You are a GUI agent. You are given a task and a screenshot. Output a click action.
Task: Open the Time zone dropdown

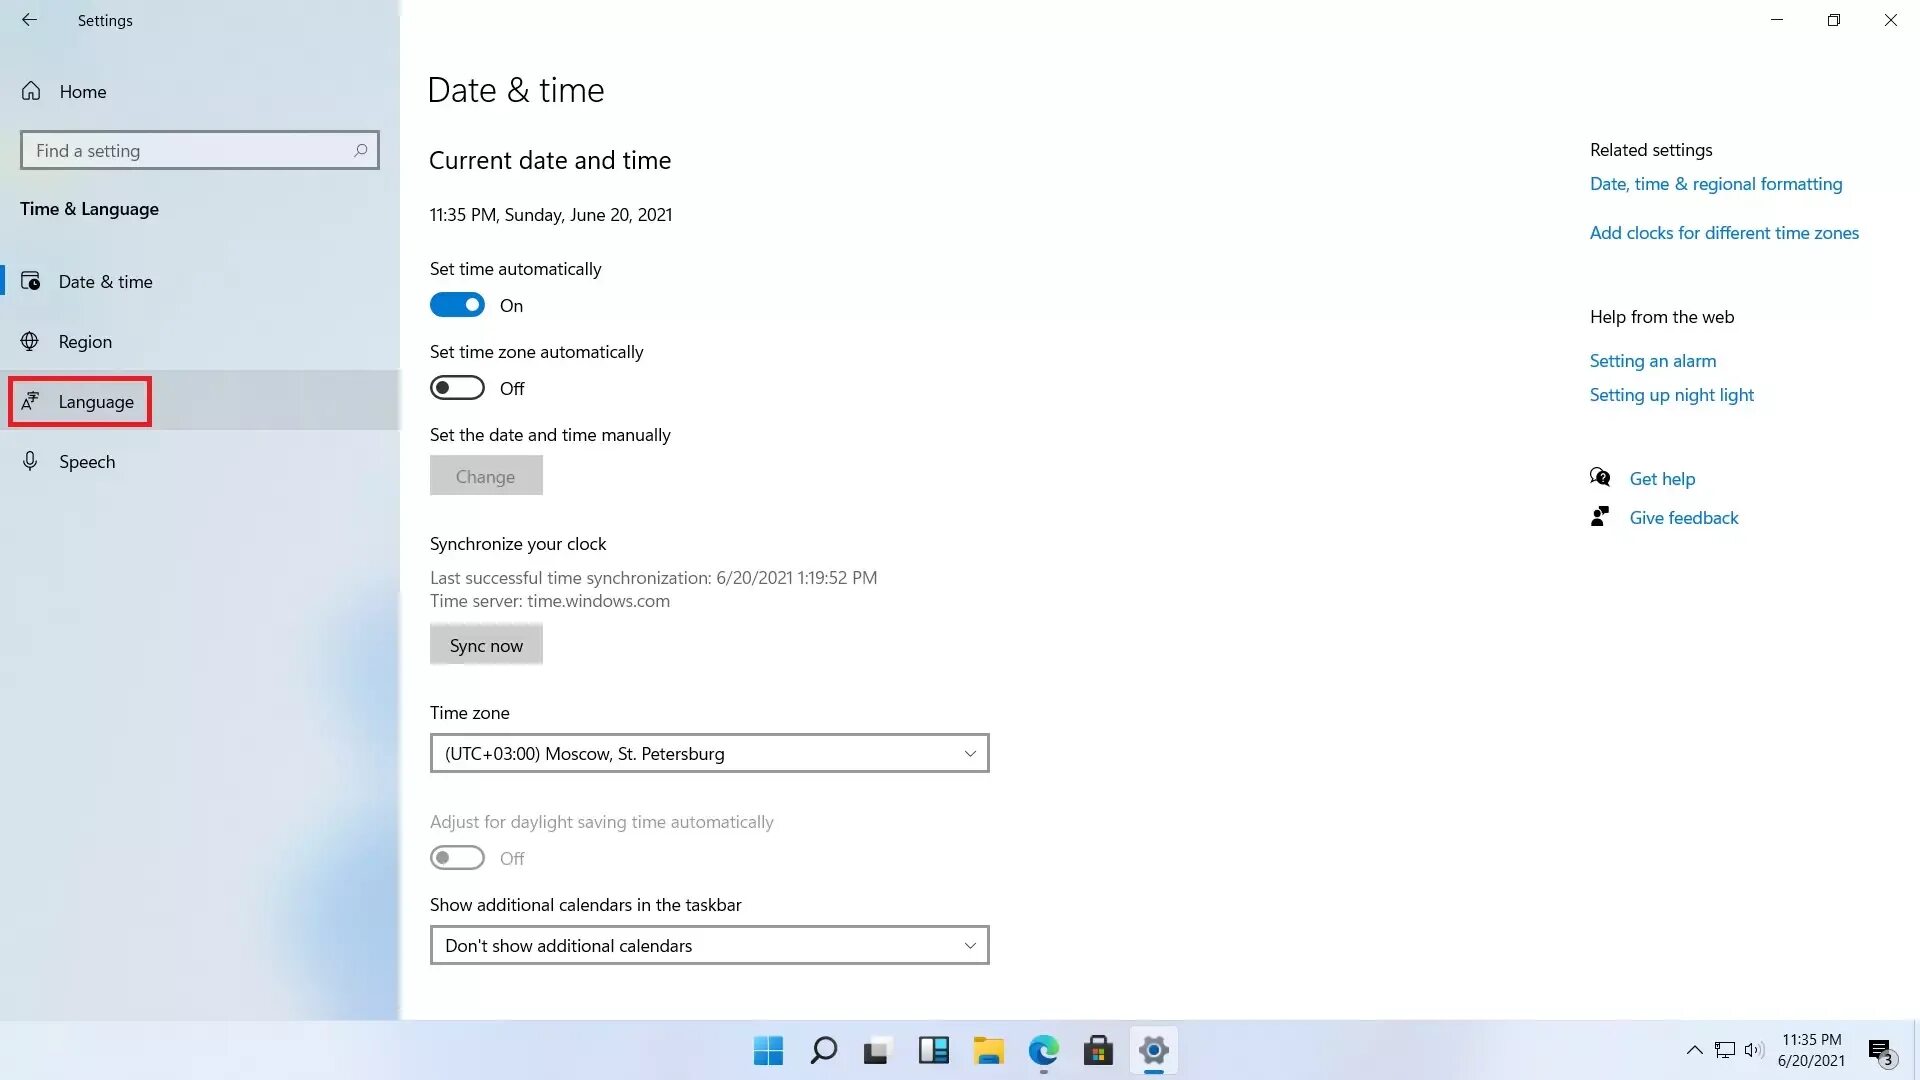pos(709,753)
